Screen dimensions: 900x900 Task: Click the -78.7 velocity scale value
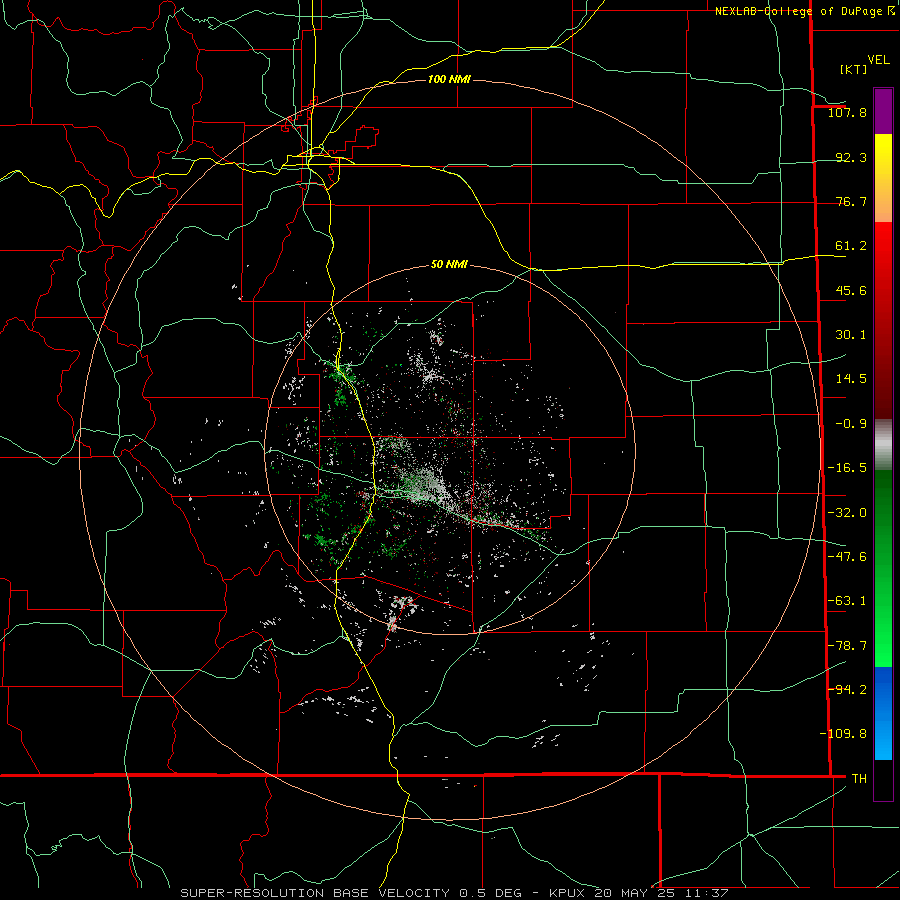(x=847, y=646)
